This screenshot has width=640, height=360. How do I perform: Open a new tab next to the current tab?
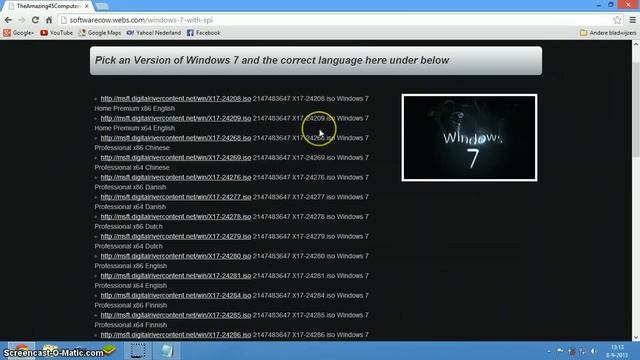coord(102,6)
